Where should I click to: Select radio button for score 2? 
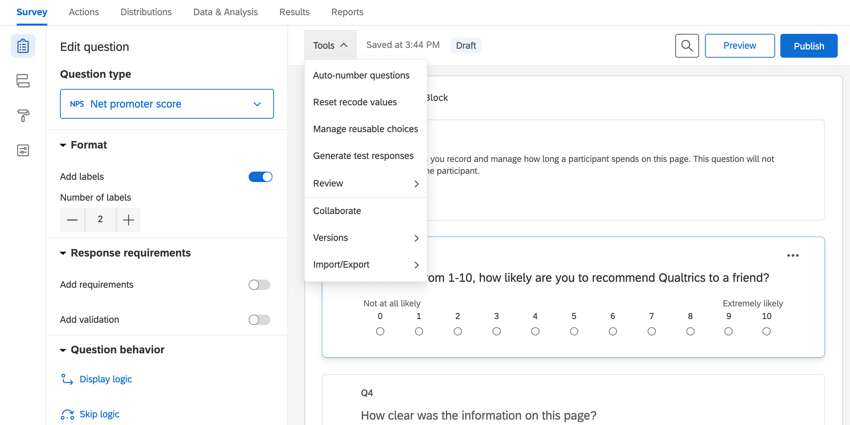[x=458, y=331]
